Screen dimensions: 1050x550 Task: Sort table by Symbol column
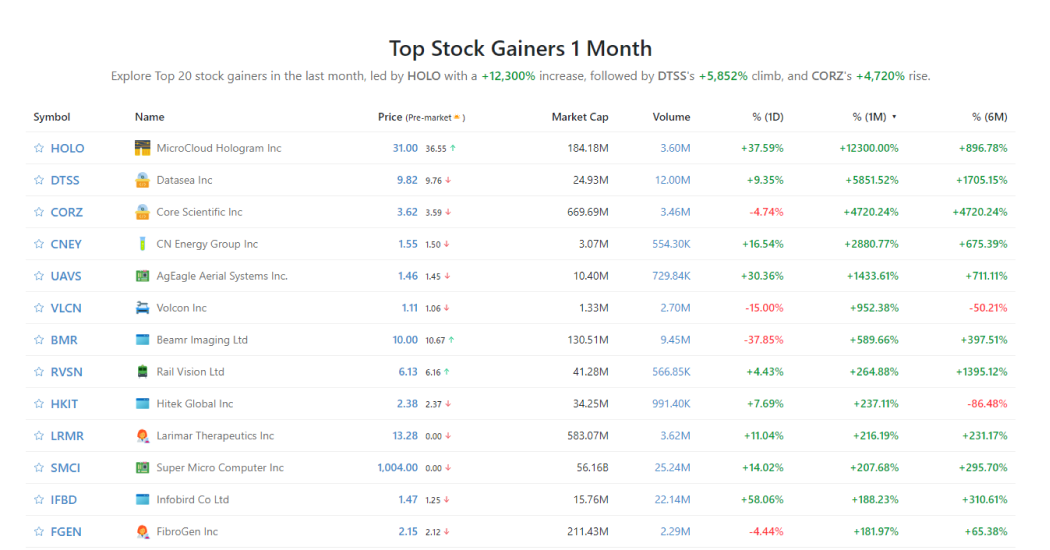point(52,117)
